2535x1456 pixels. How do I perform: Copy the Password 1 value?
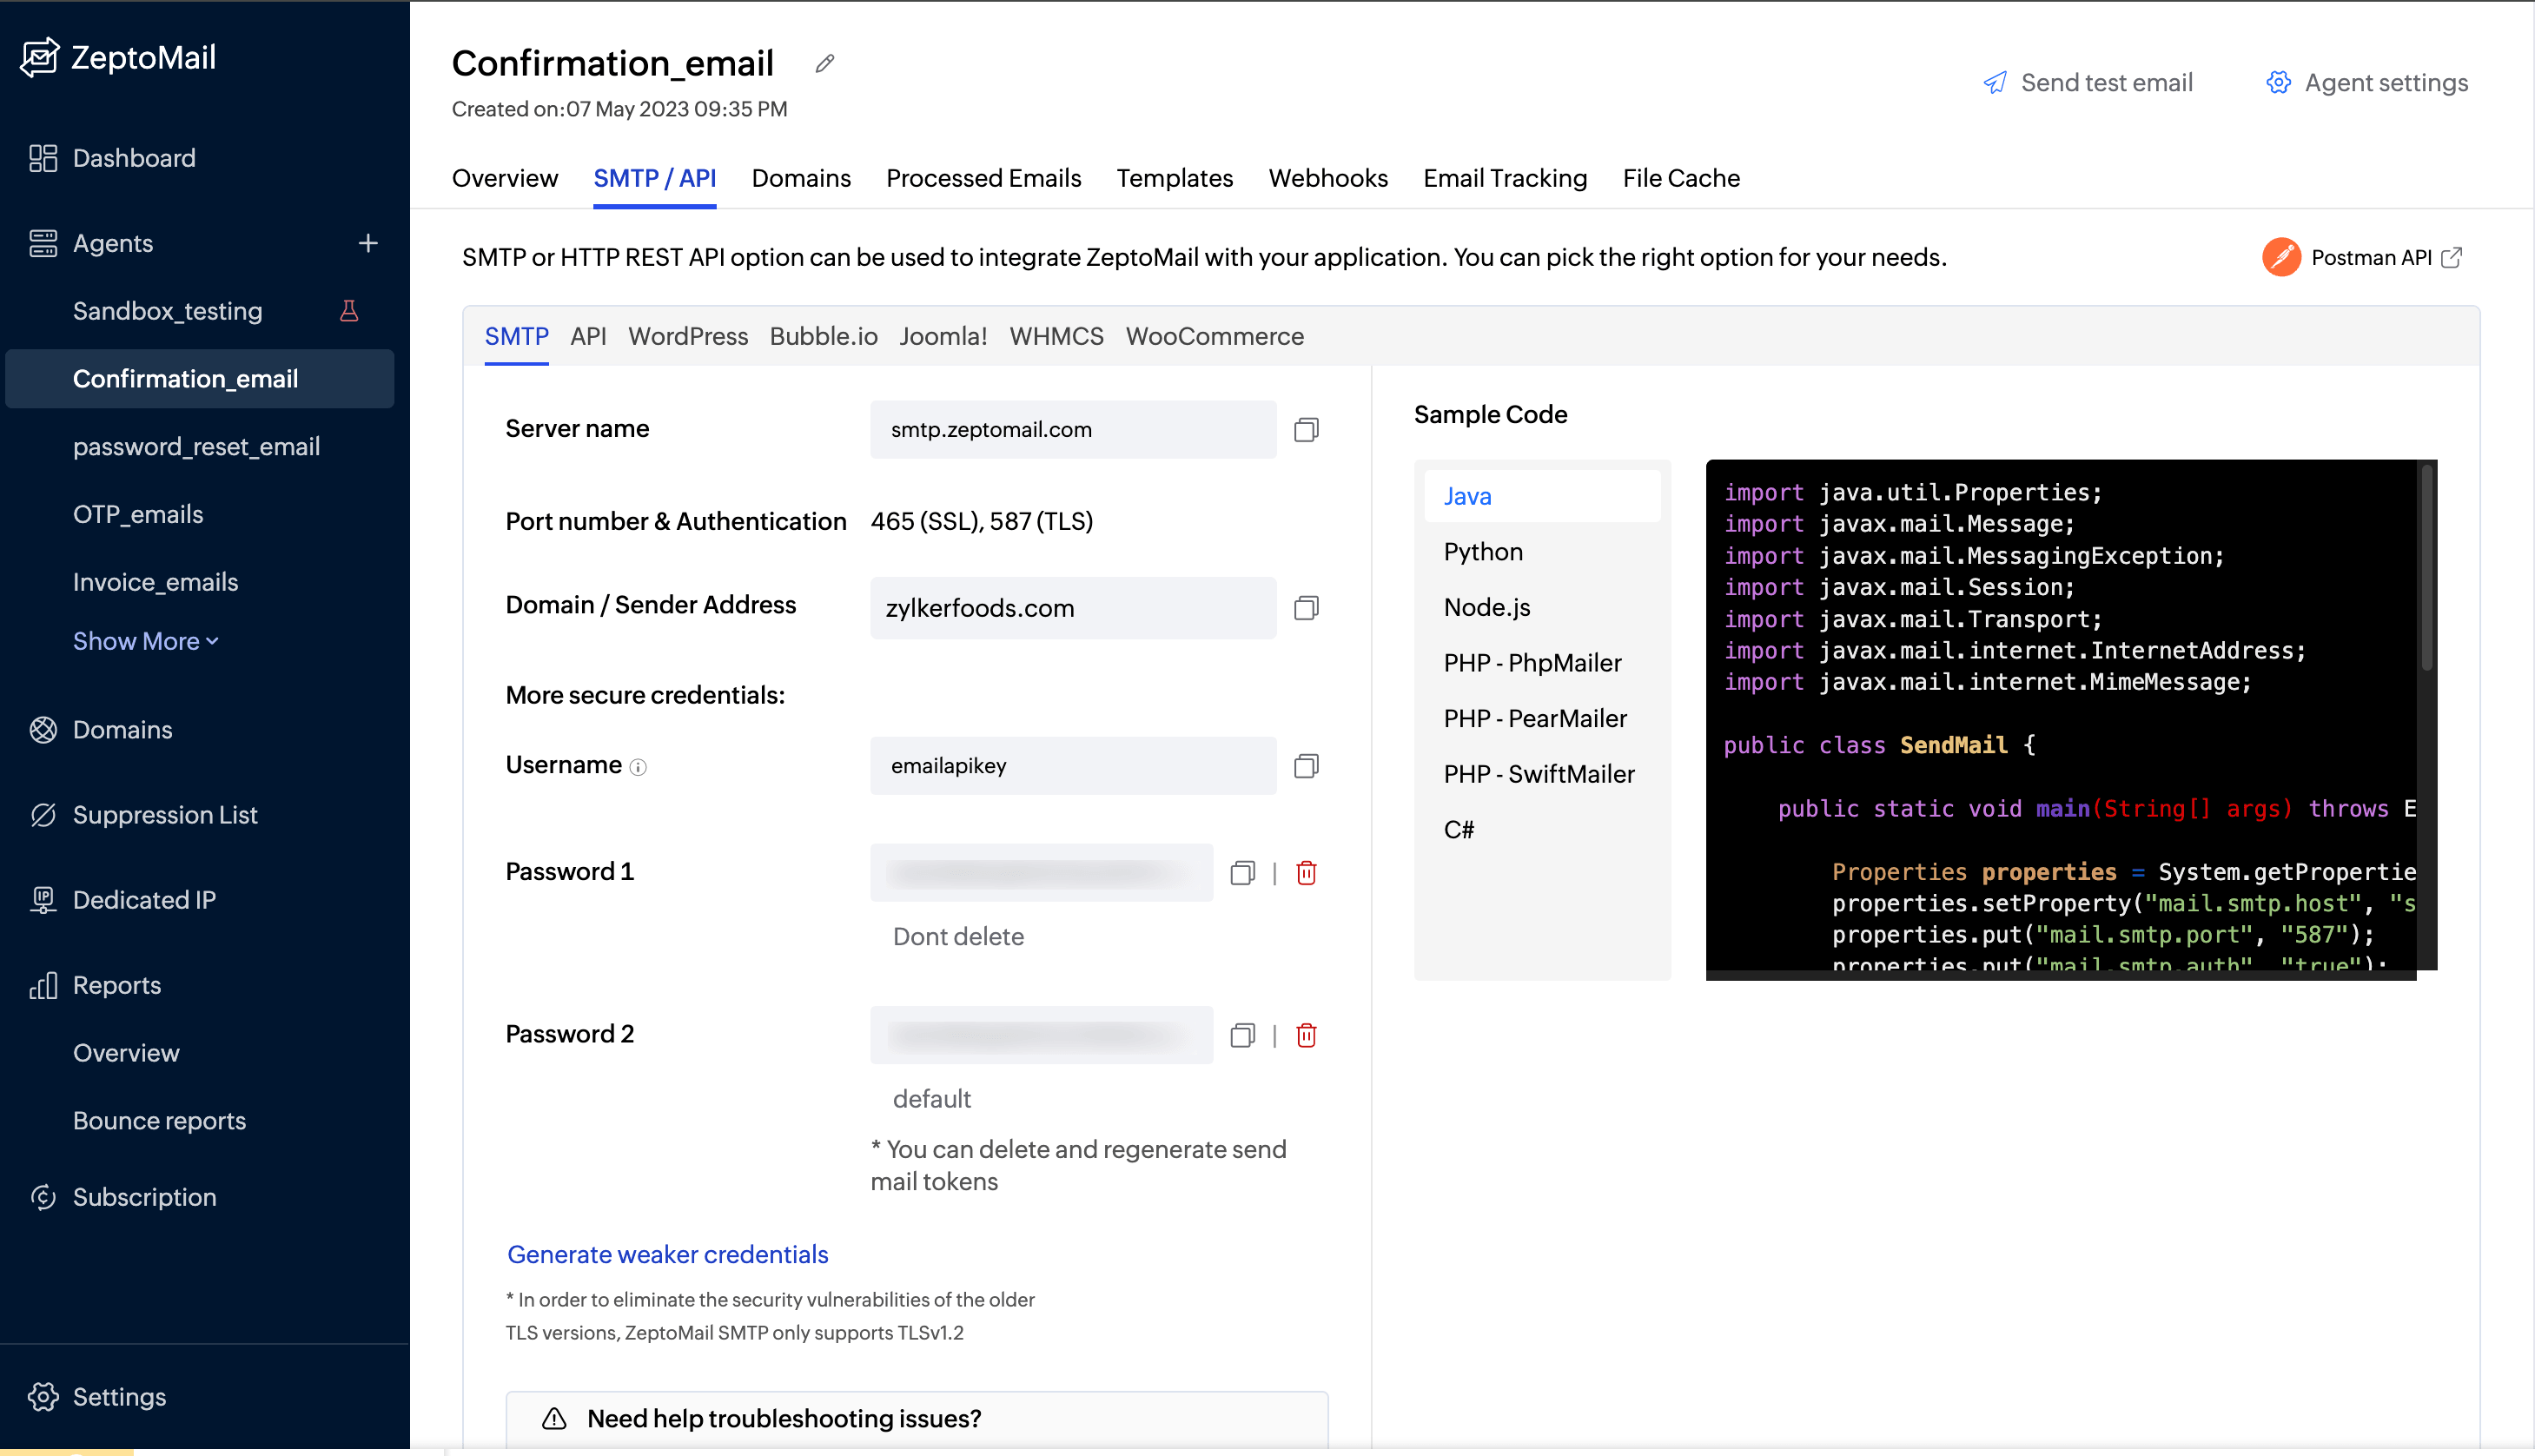(1243, 872)
